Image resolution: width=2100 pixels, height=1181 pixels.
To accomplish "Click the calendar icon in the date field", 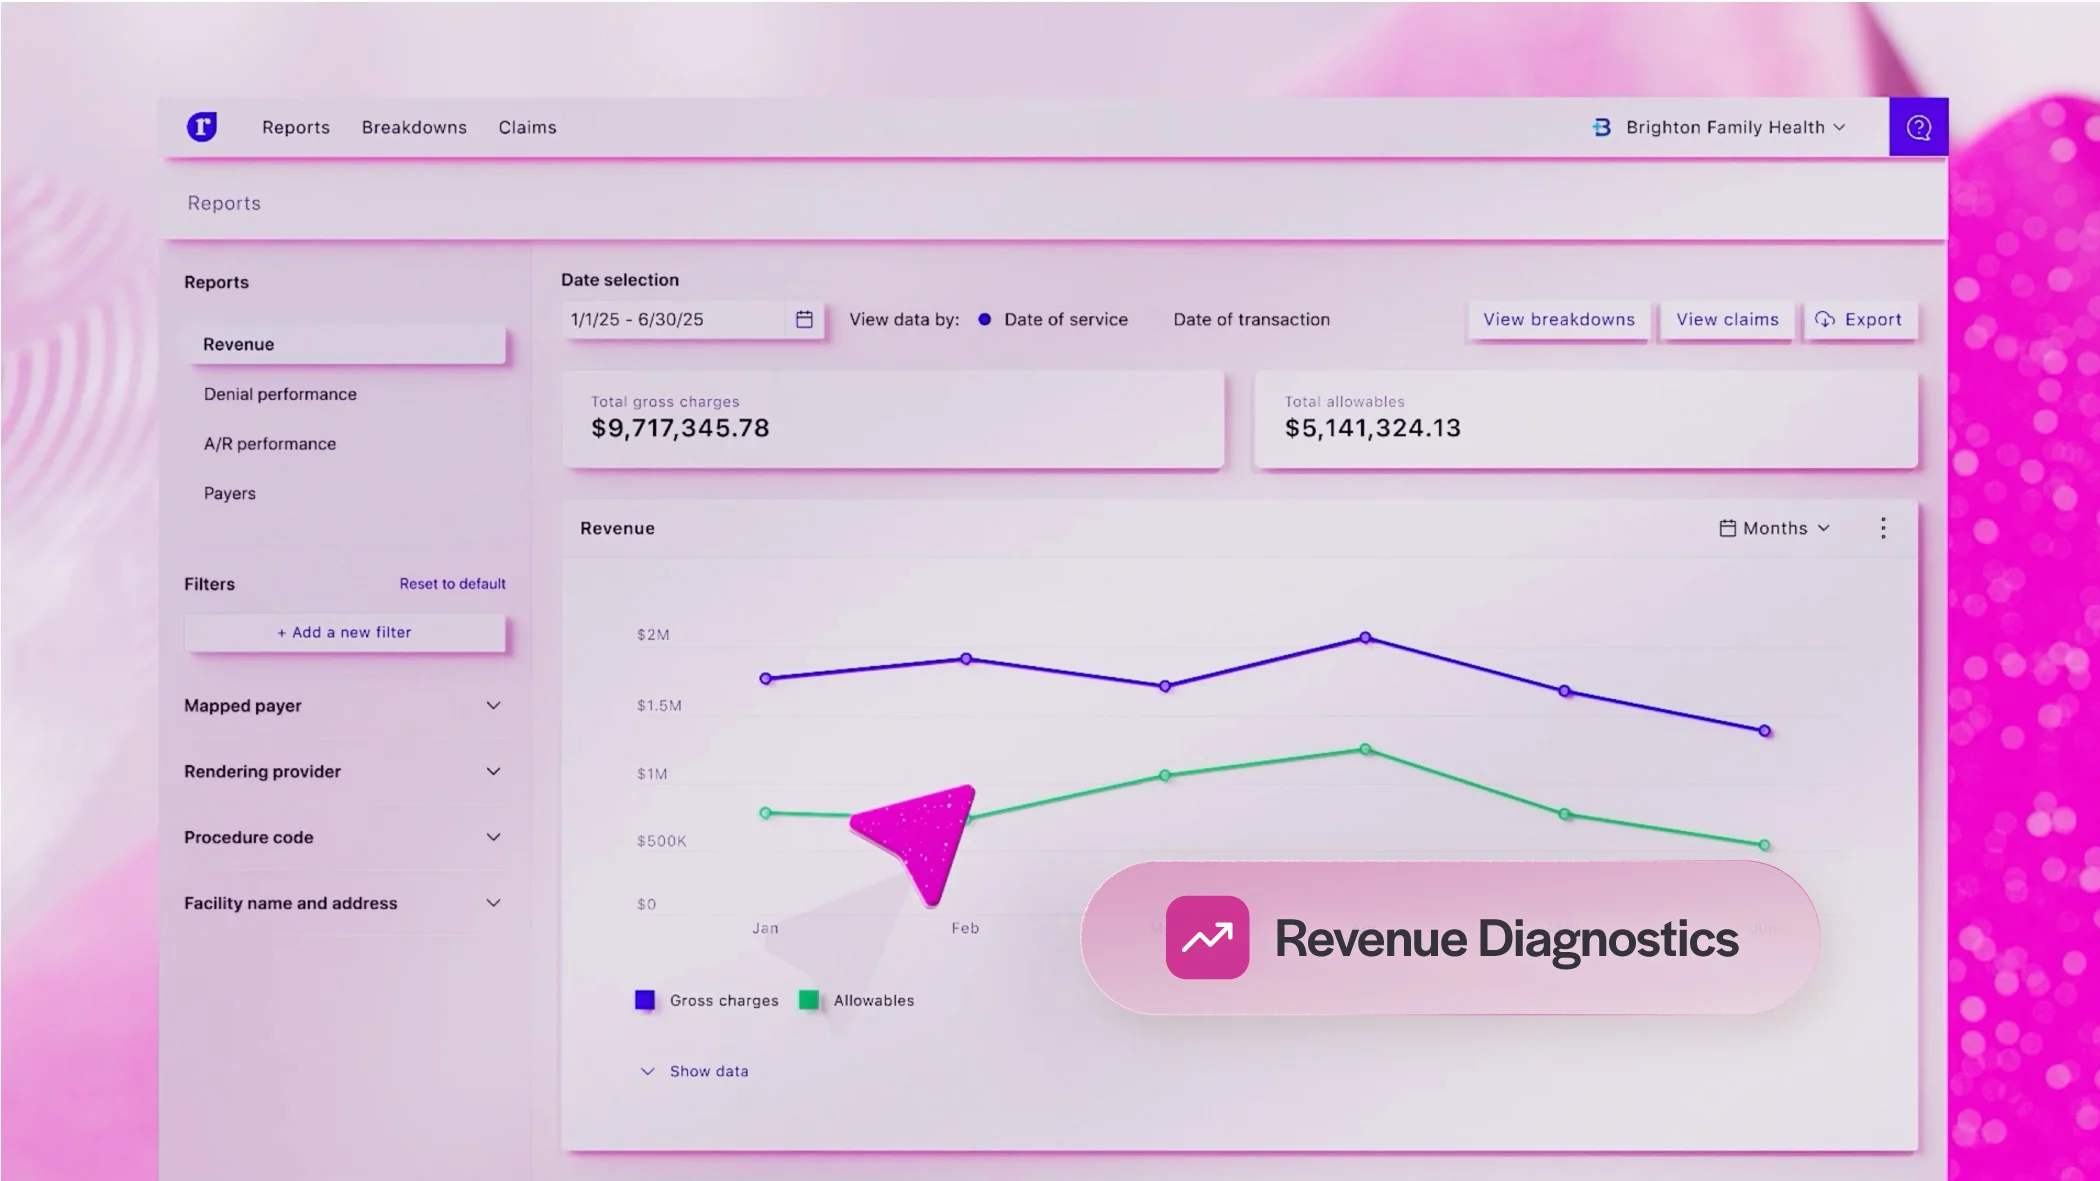I will click(x=804, y=319).
